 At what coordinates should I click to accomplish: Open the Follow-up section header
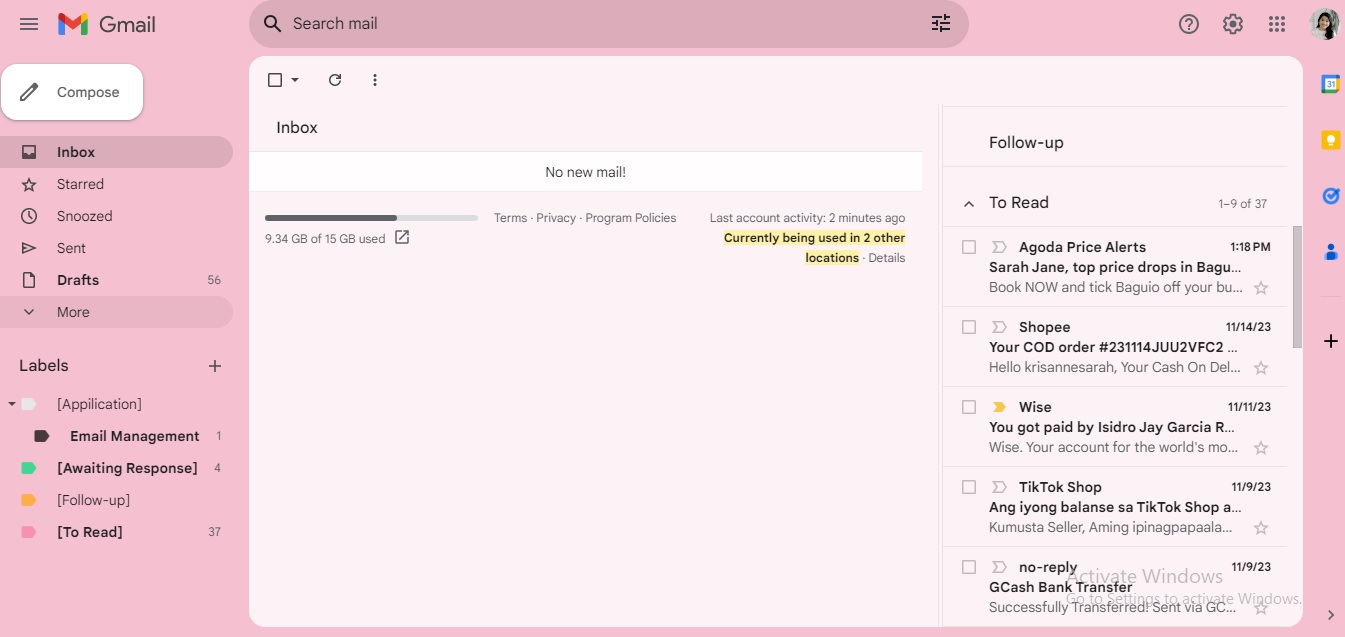pyautogui.click(x=1026, y=143)
